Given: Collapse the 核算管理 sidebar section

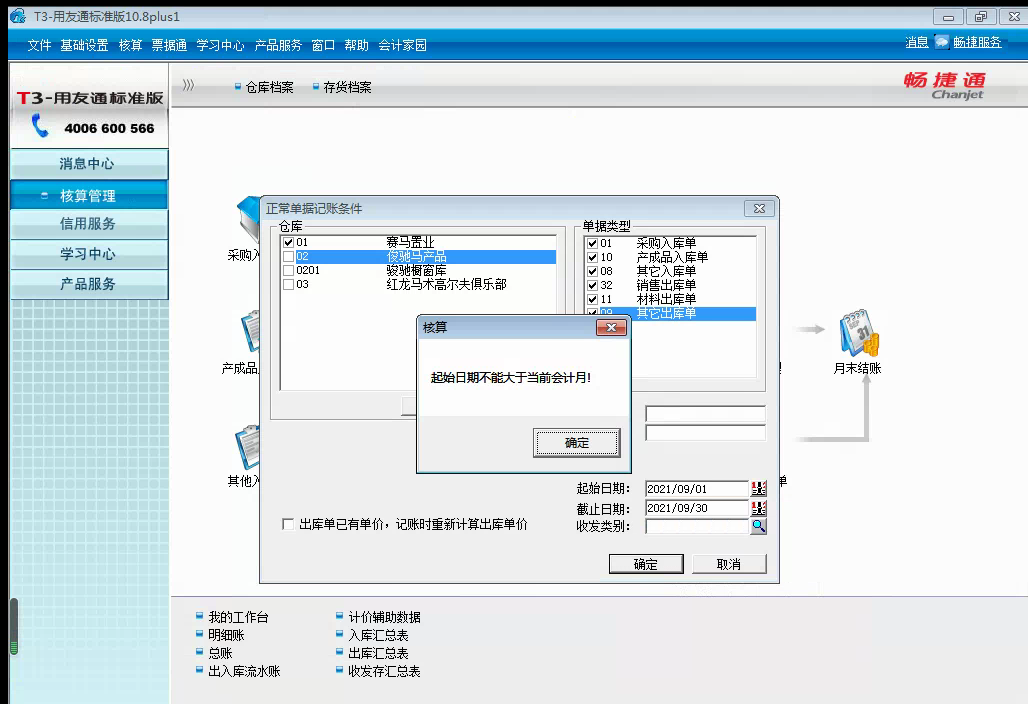Looking at the screenshot, I should pos(89,195).
